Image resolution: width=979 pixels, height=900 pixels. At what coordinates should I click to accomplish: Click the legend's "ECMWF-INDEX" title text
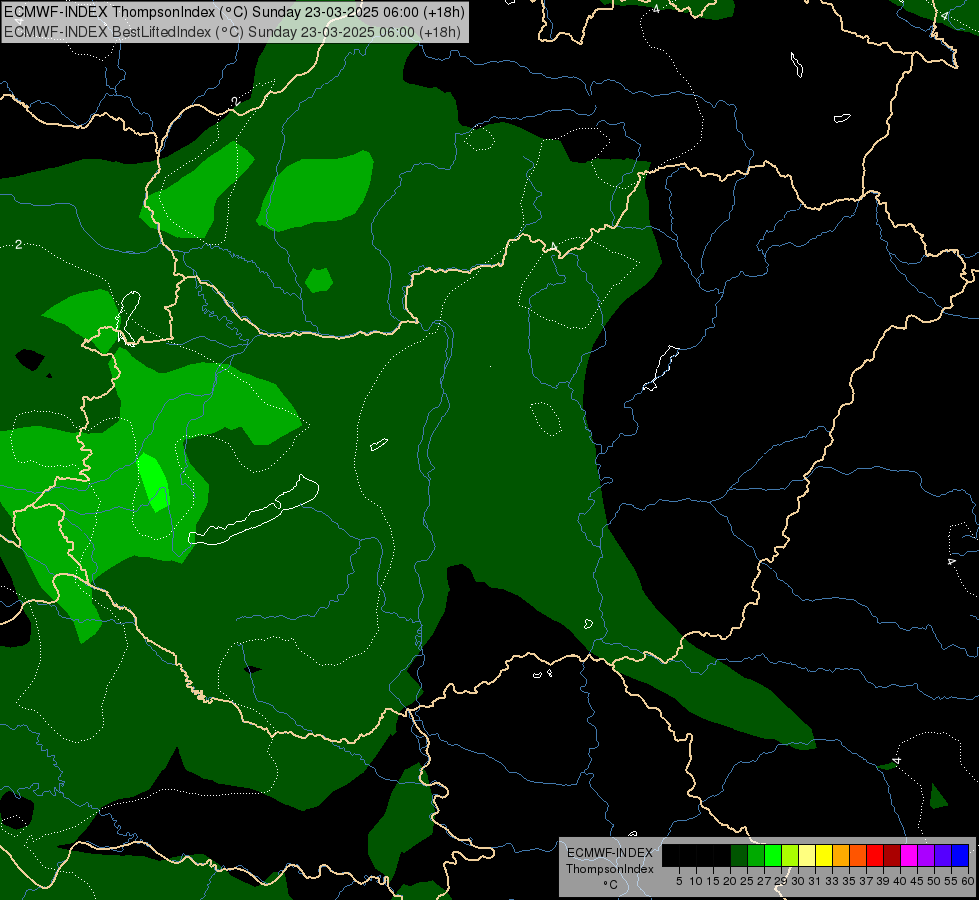click(610, 853)
